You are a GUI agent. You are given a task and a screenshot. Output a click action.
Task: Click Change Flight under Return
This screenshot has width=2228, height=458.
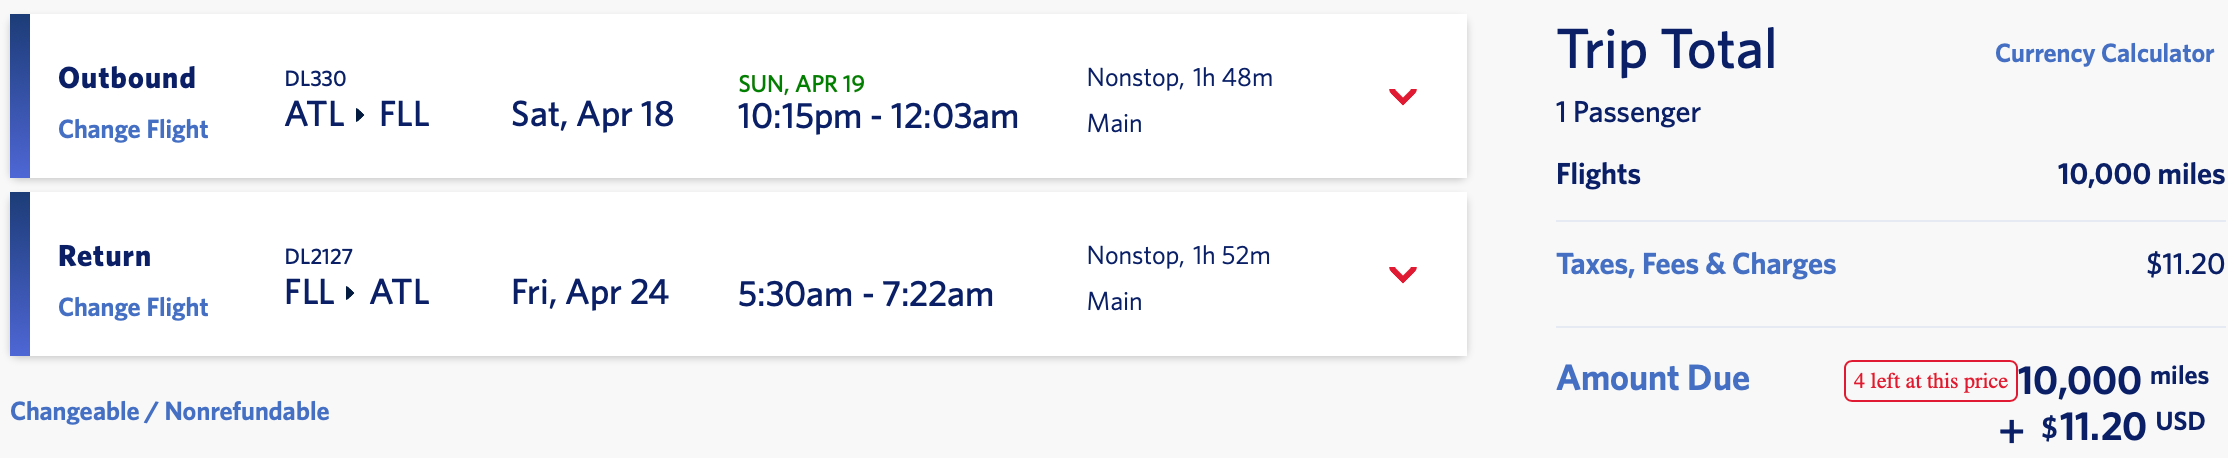(x=133, y=308)
